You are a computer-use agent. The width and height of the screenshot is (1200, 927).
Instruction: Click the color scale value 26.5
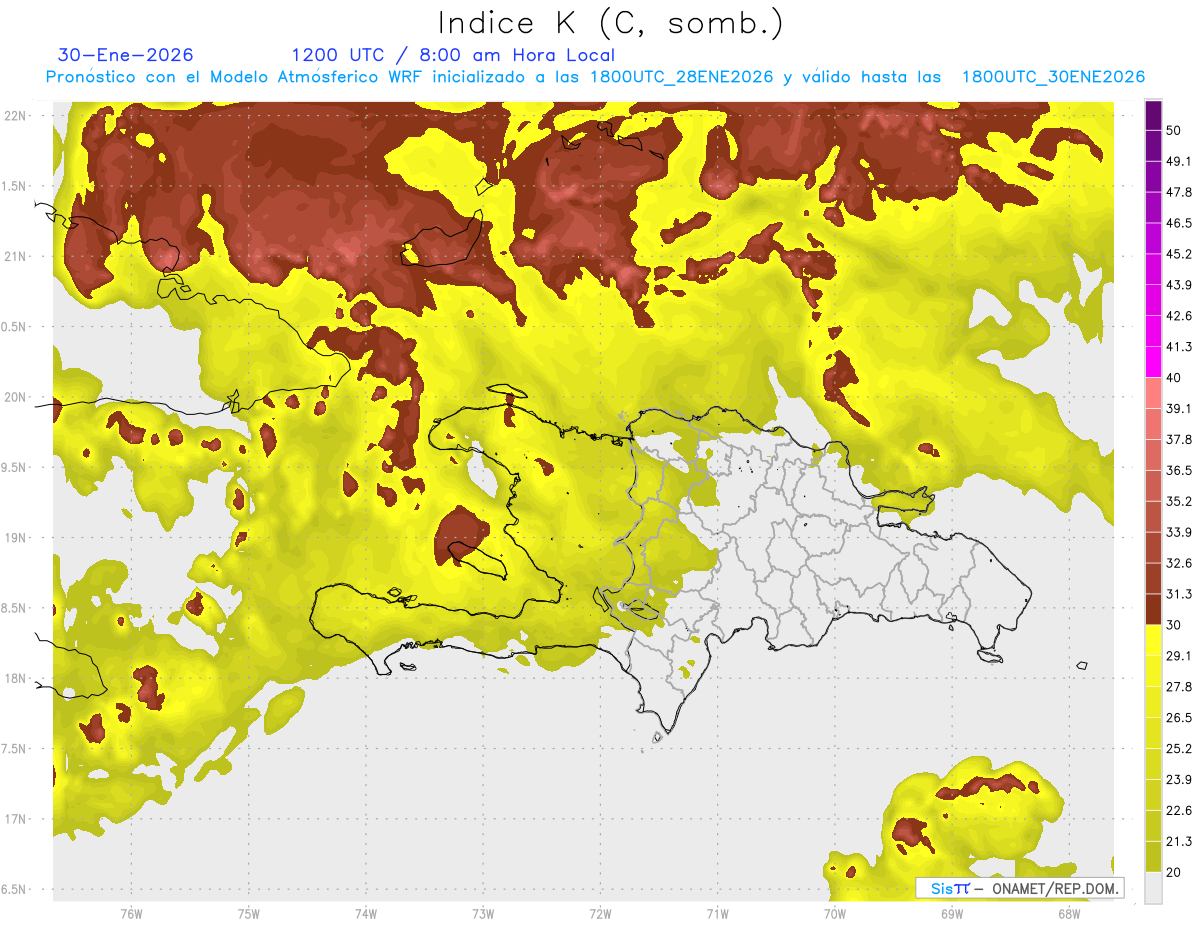coord(1179,718)
